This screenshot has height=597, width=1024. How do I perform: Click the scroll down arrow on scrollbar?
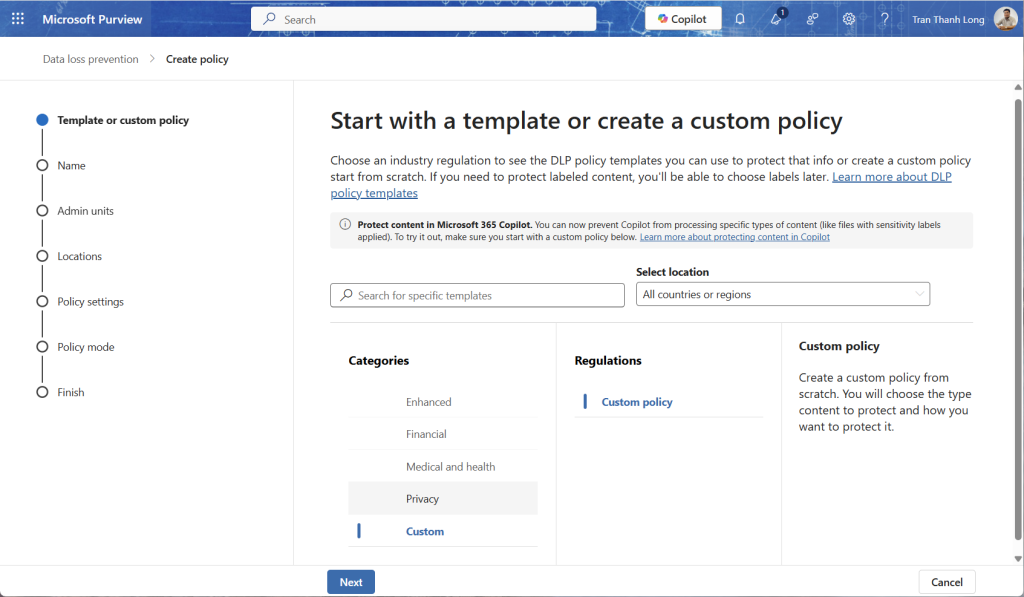click(x=1018, y=559)
